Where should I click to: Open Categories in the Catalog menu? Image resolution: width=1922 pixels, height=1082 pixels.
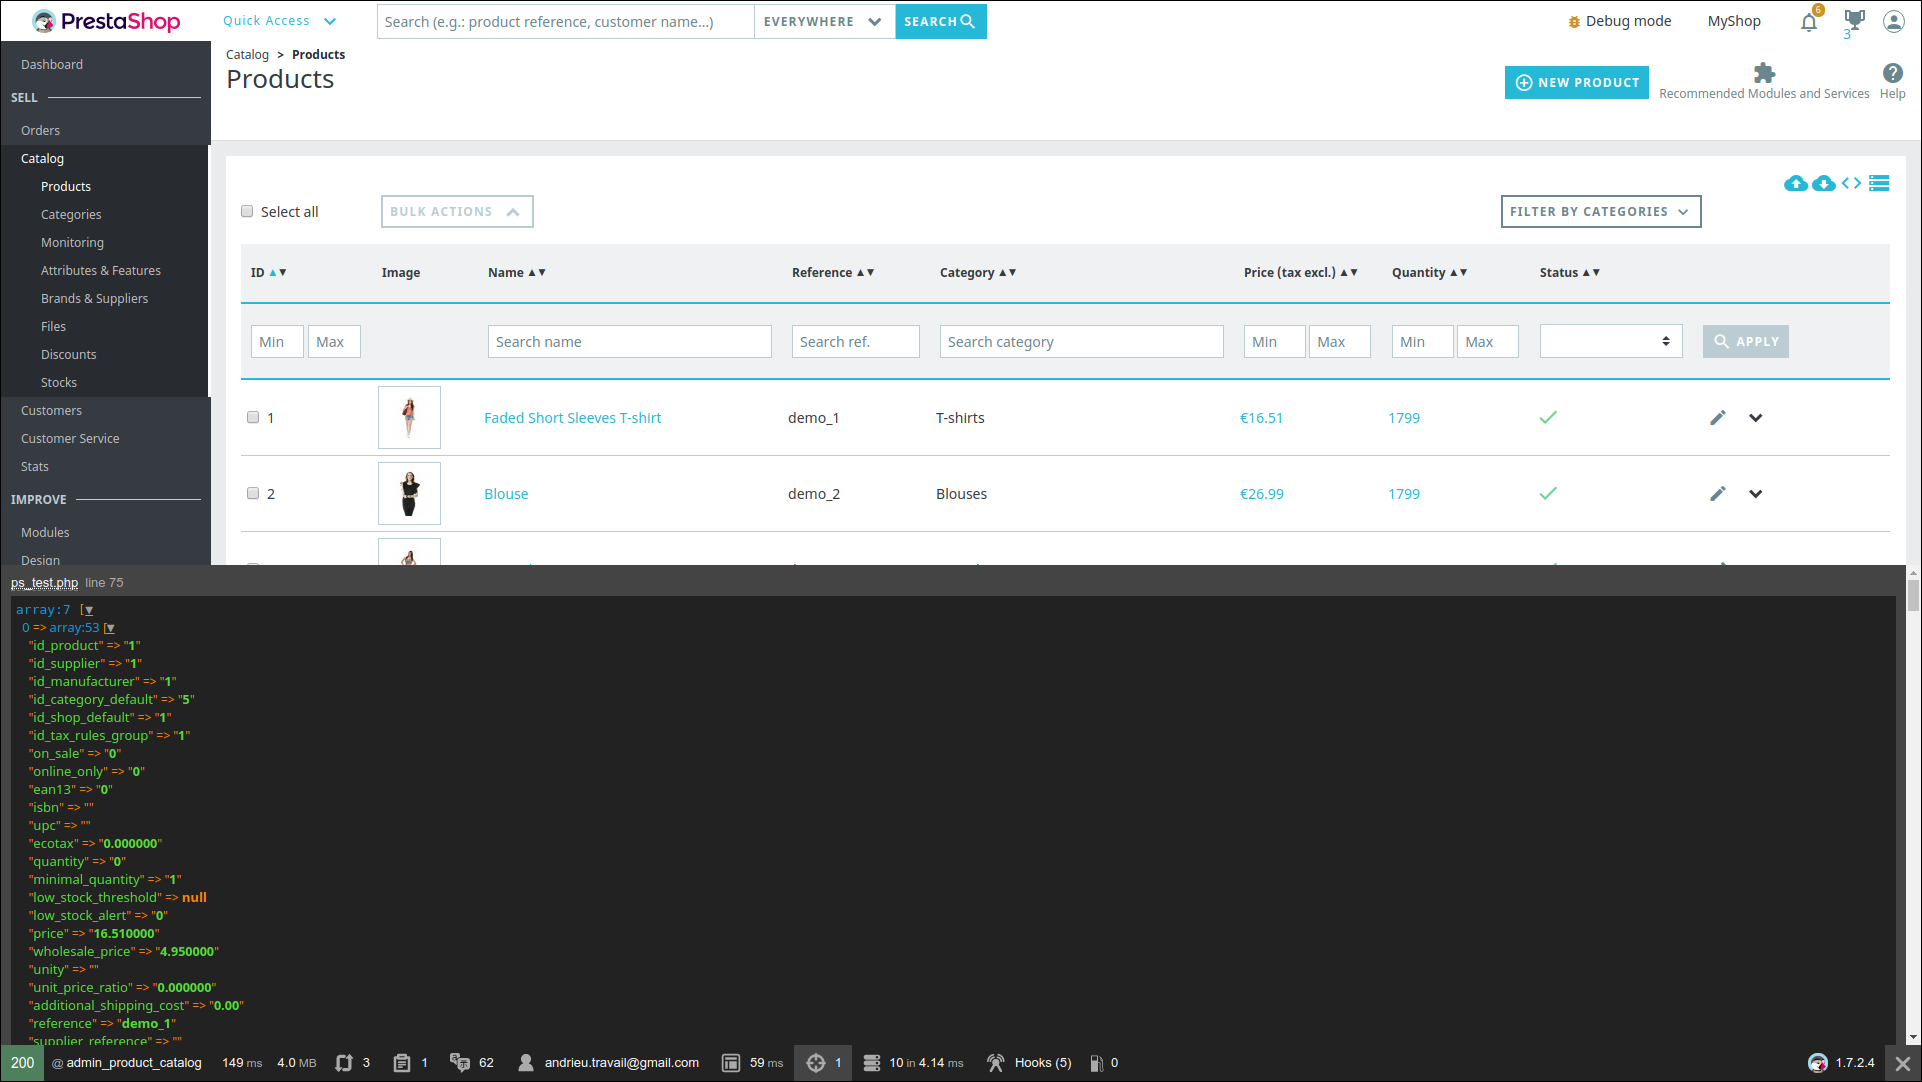click(71, 215)
